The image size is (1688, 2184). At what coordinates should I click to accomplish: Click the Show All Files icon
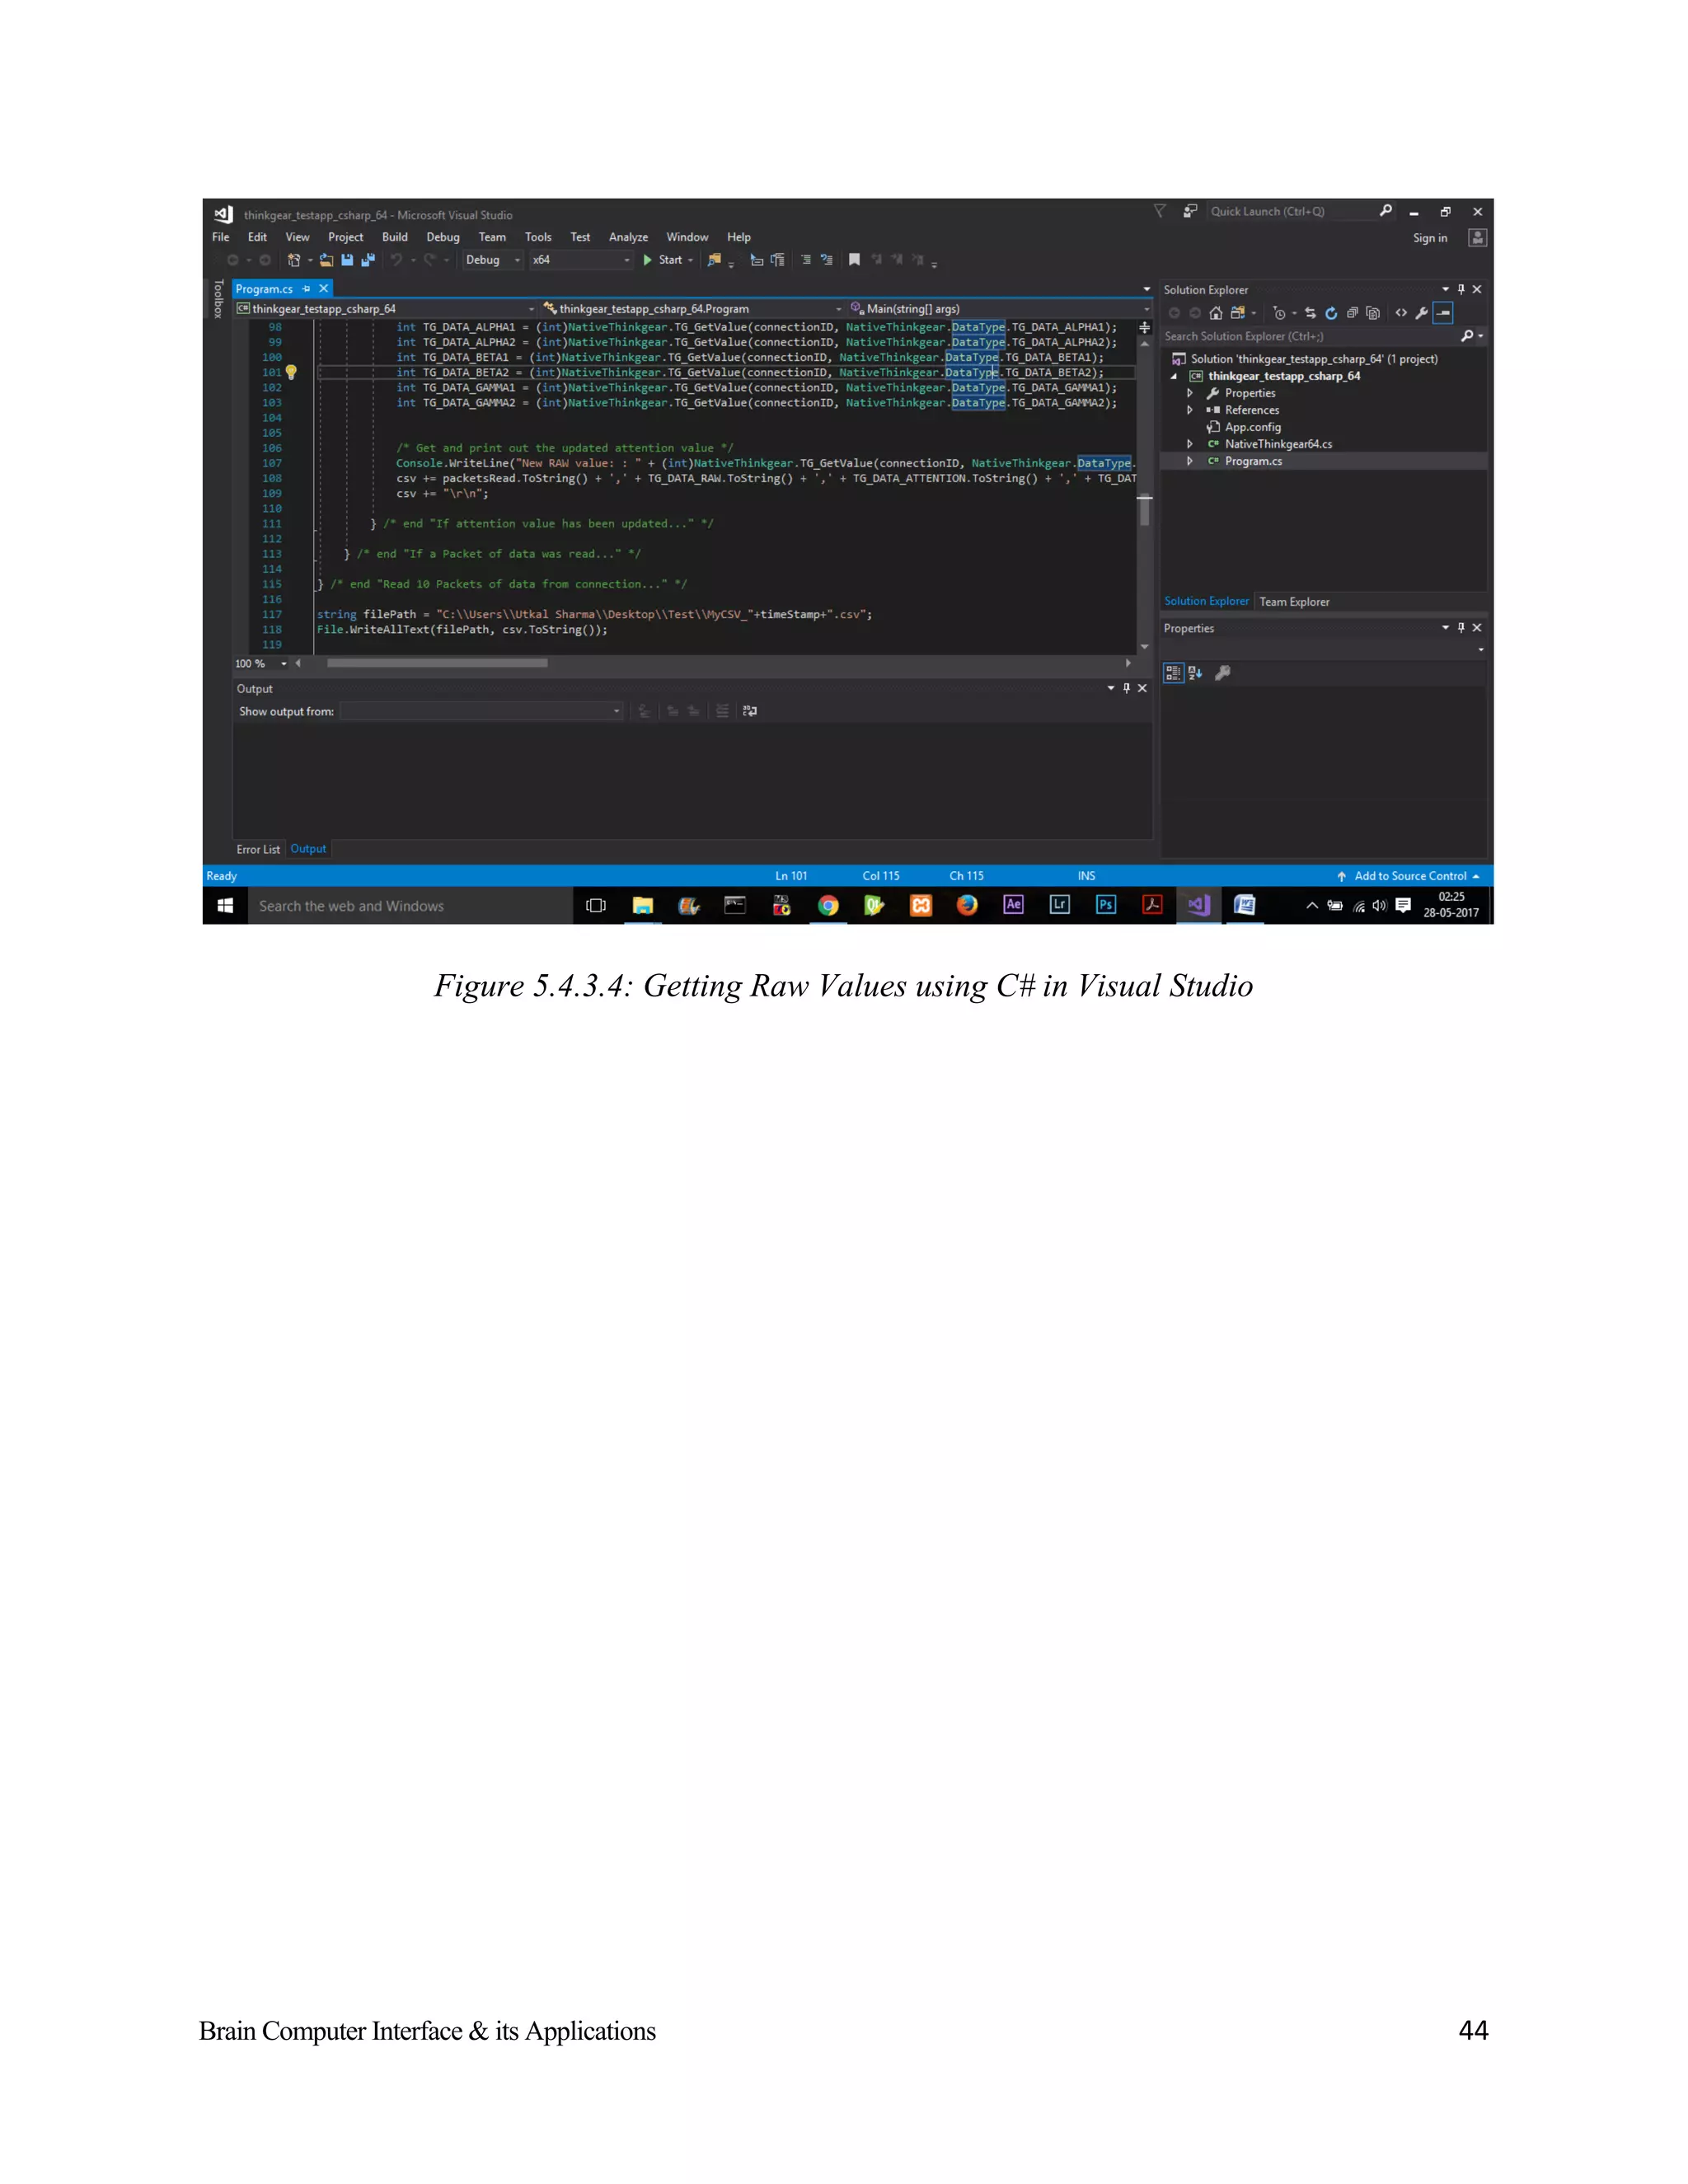pos(1373,313)
